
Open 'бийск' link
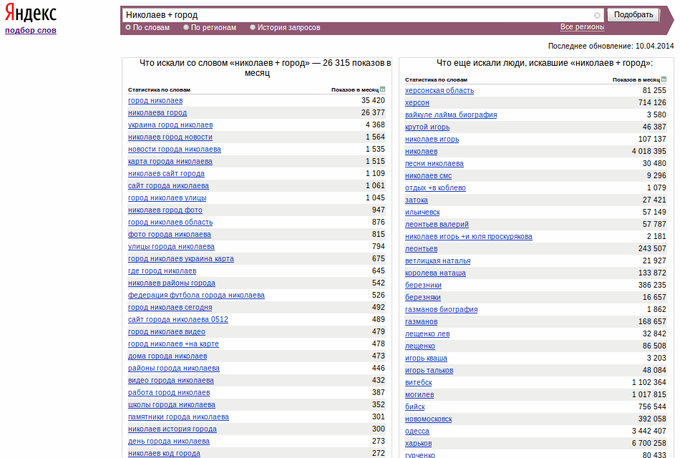click(415, 407)
